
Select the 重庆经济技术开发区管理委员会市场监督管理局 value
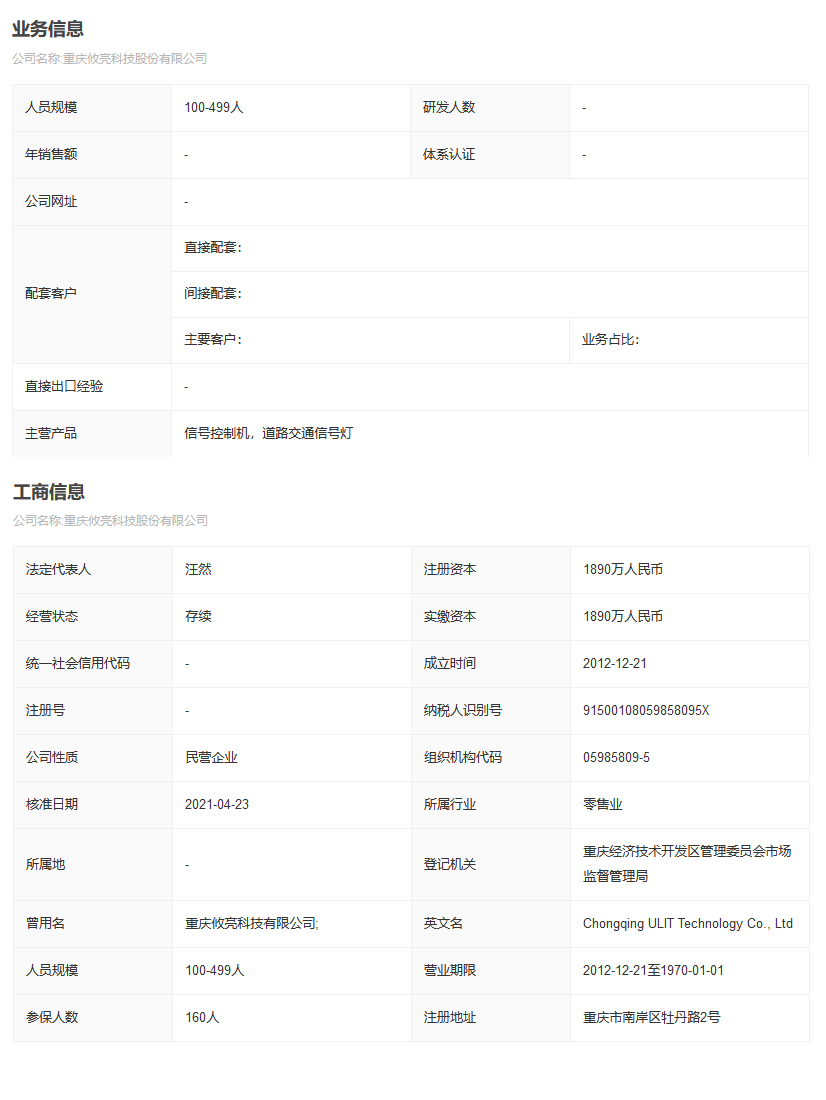point(687,864)
